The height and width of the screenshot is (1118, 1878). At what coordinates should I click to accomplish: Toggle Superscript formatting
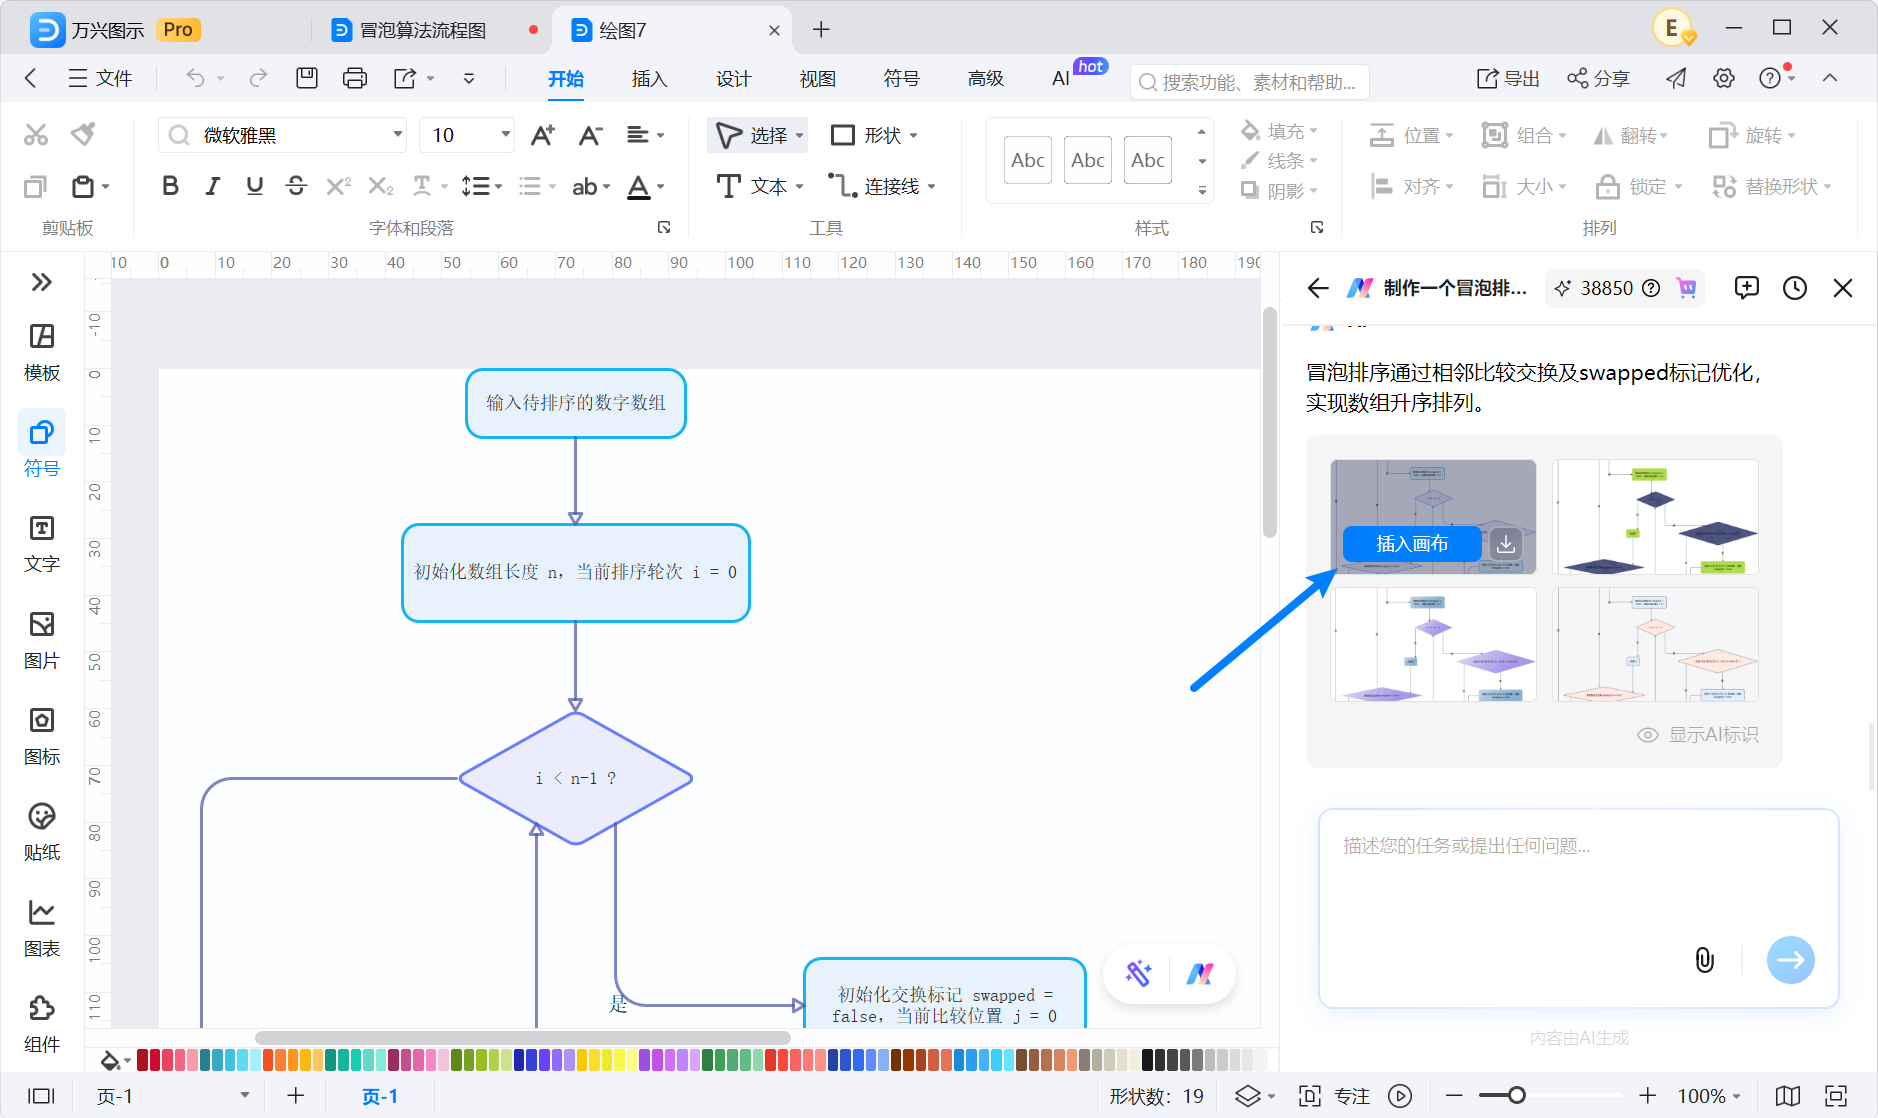pyautogui.click(x=339, y=186)
